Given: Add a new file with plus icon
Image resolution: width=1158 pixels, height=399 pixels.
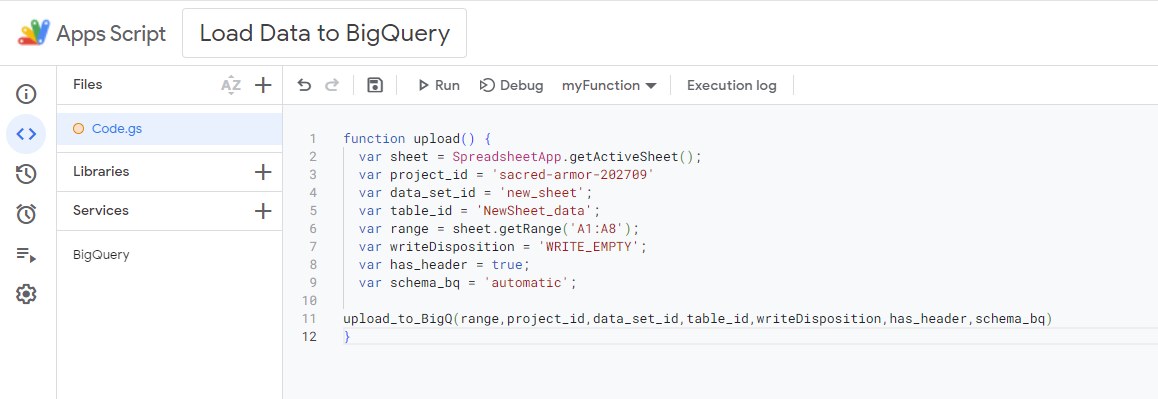Looking at the screenshot, I should point(263,85).
